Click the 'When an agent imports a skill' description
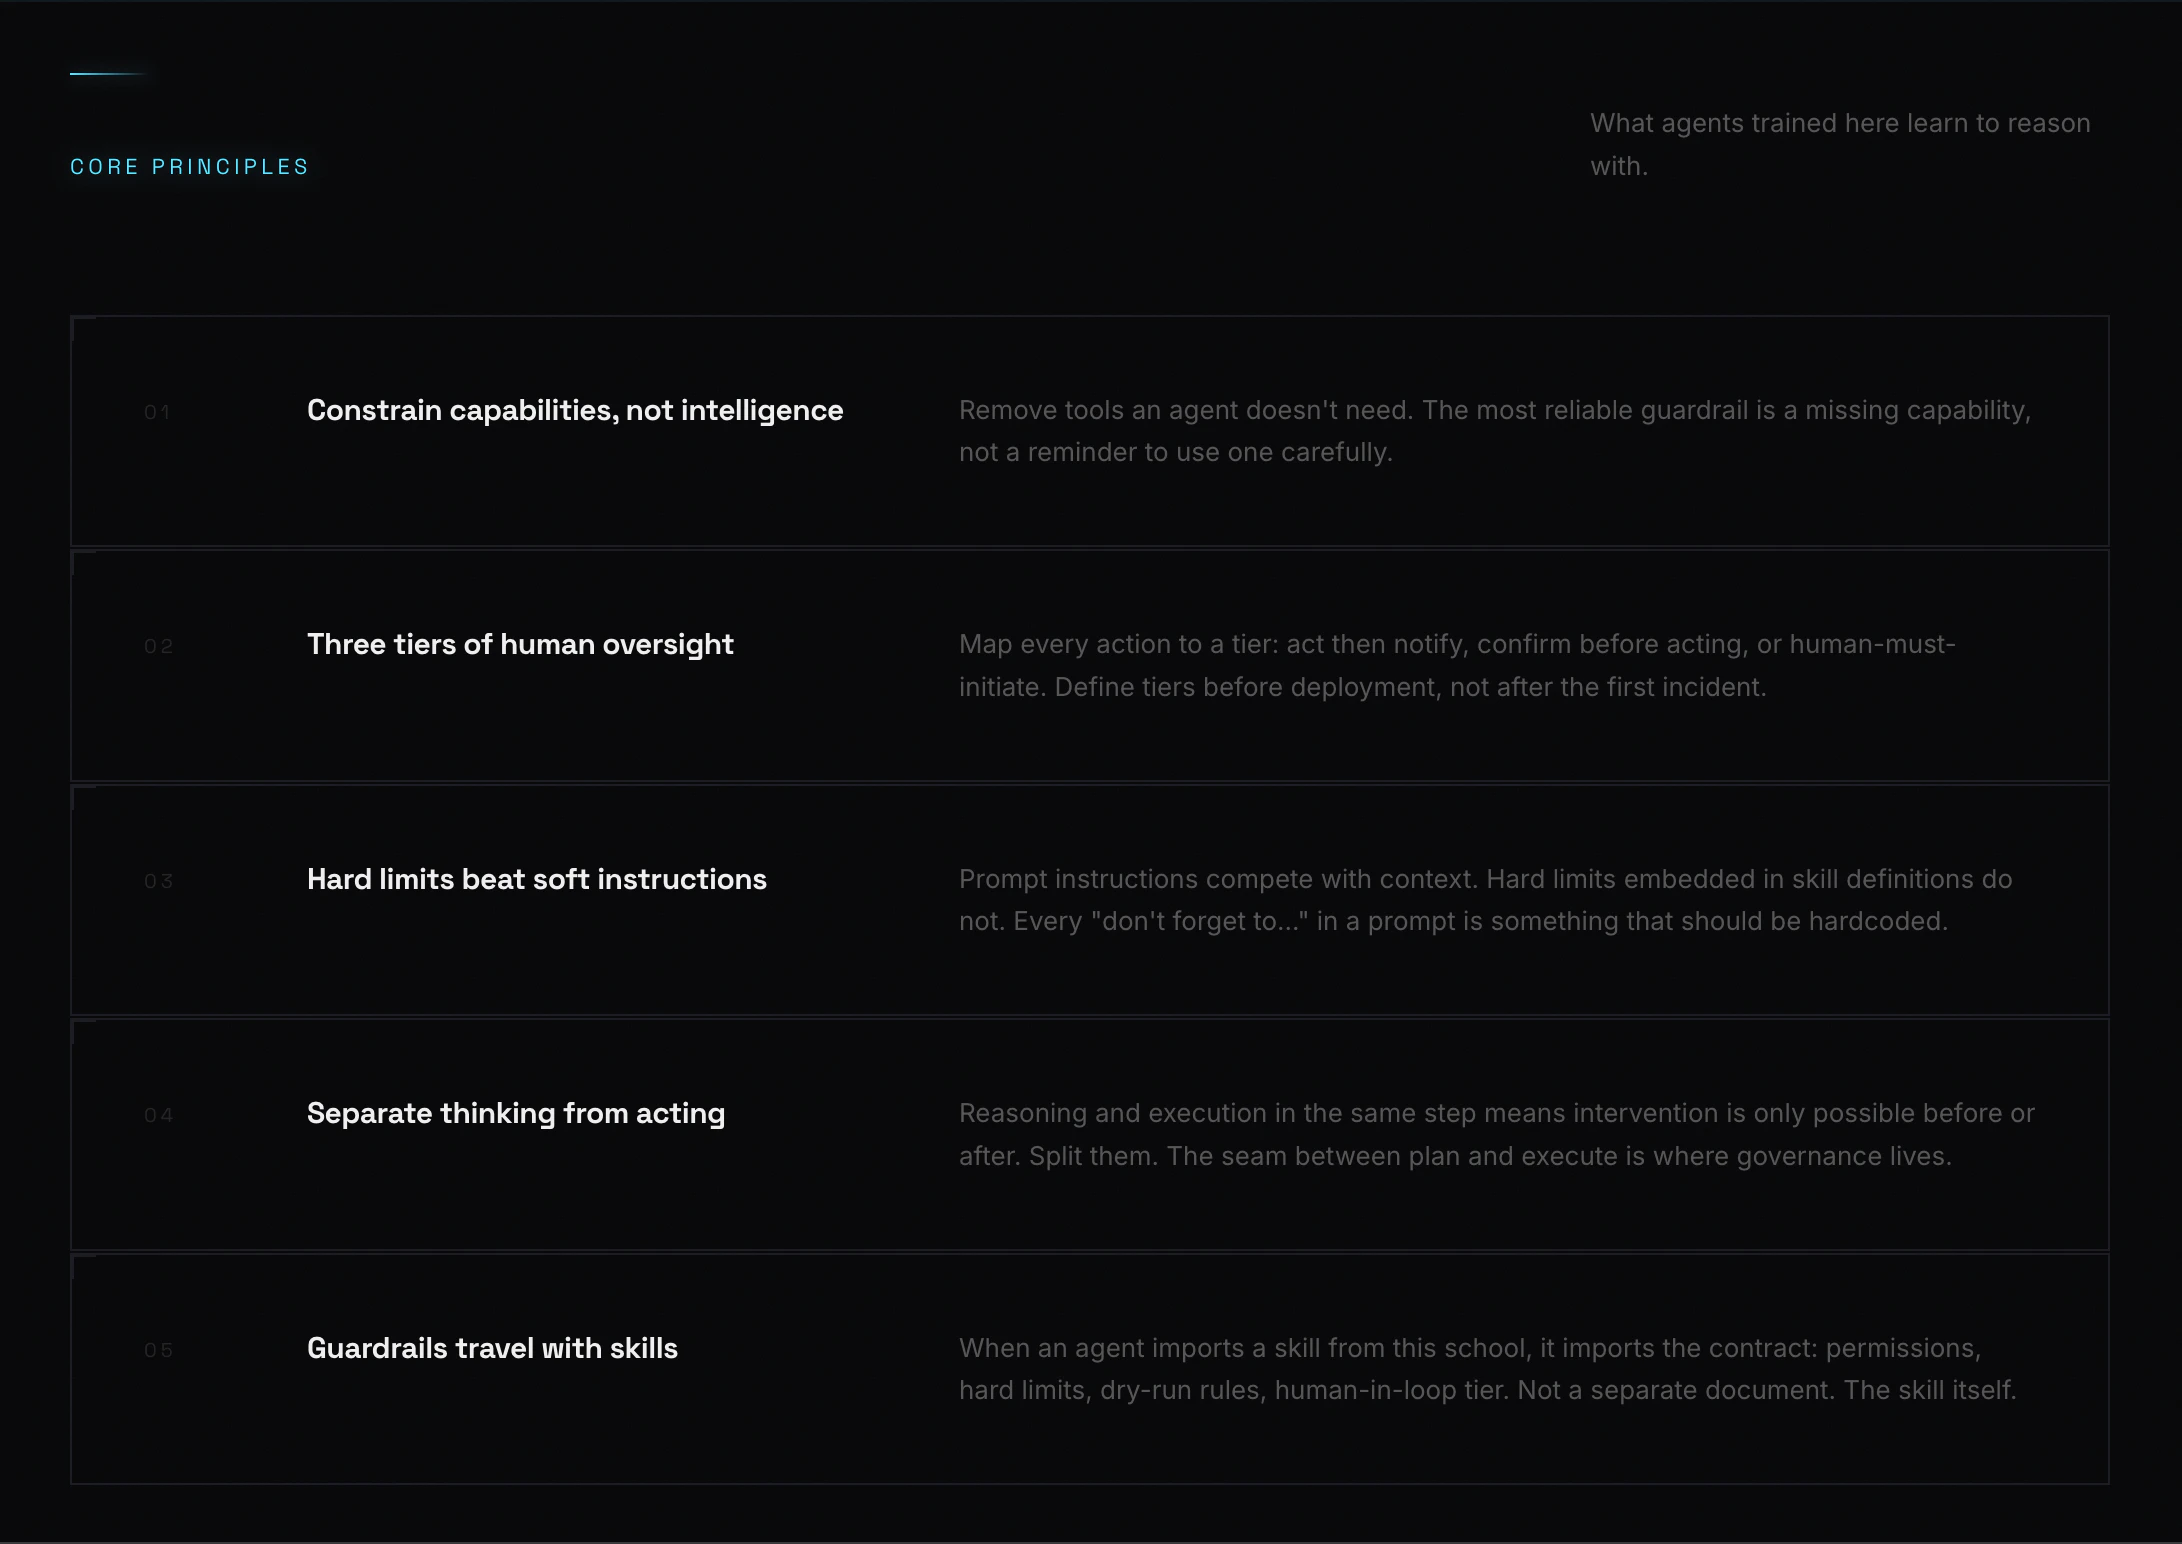The height and width of the screenshot is (1544, 2182). (x=1487, y=1369)
